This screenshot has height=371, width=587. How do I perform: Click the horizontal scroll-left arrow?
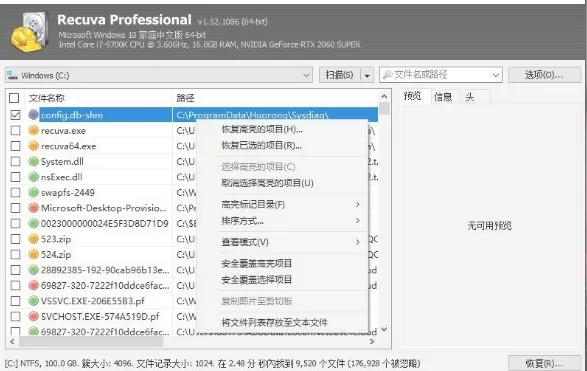pos(12,341)
